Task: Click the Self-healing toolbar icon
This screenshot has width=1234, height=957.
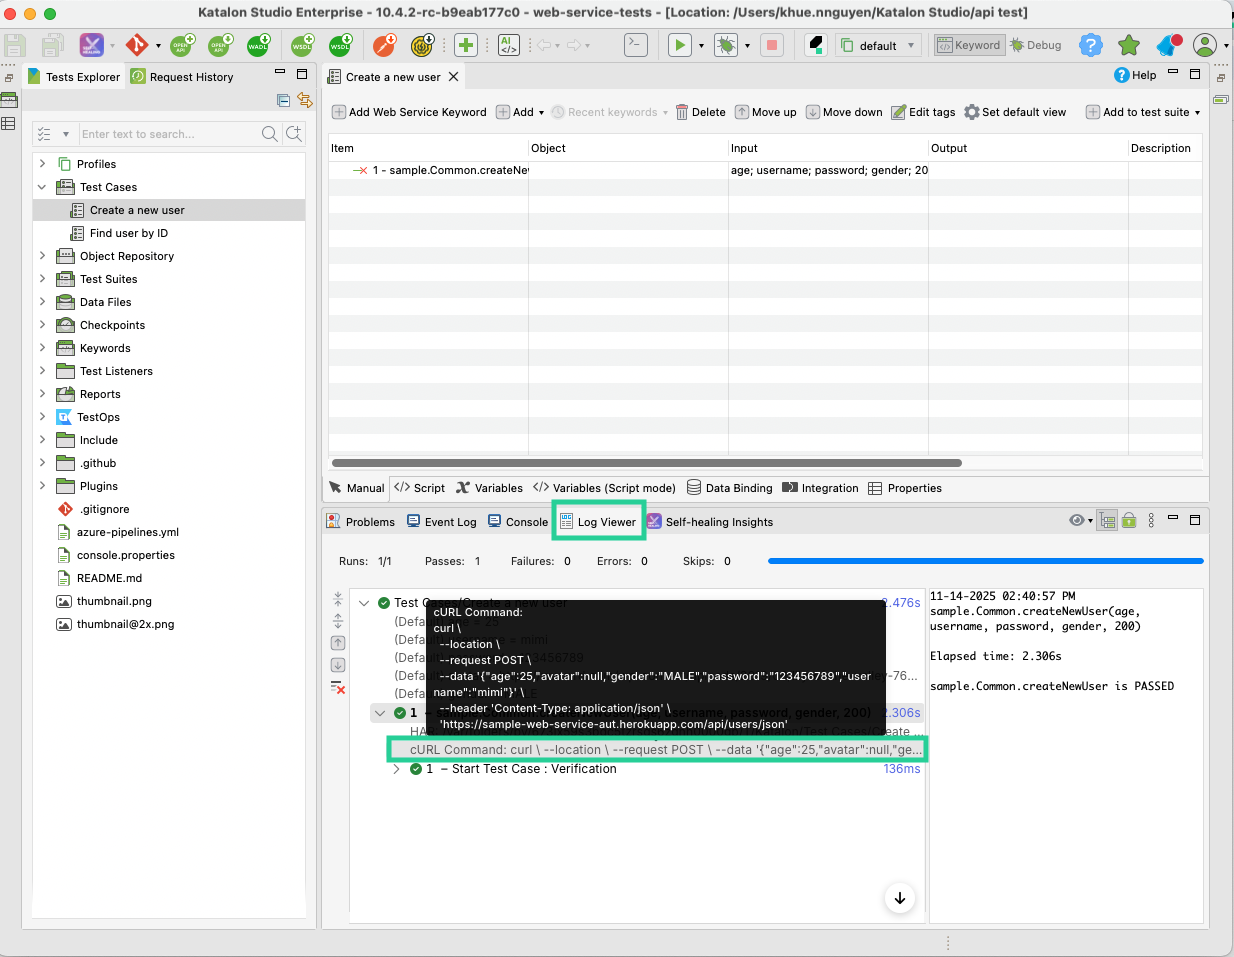Action: pos(91,45)
